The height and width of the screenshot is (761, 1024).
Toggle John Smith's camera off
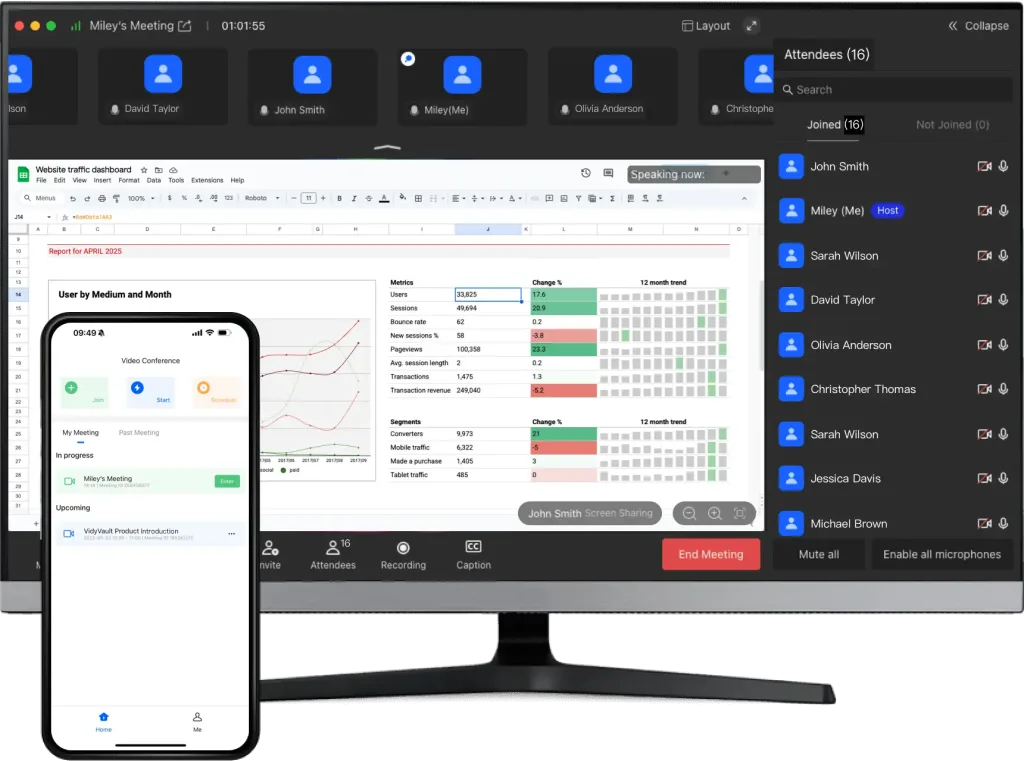984,166
